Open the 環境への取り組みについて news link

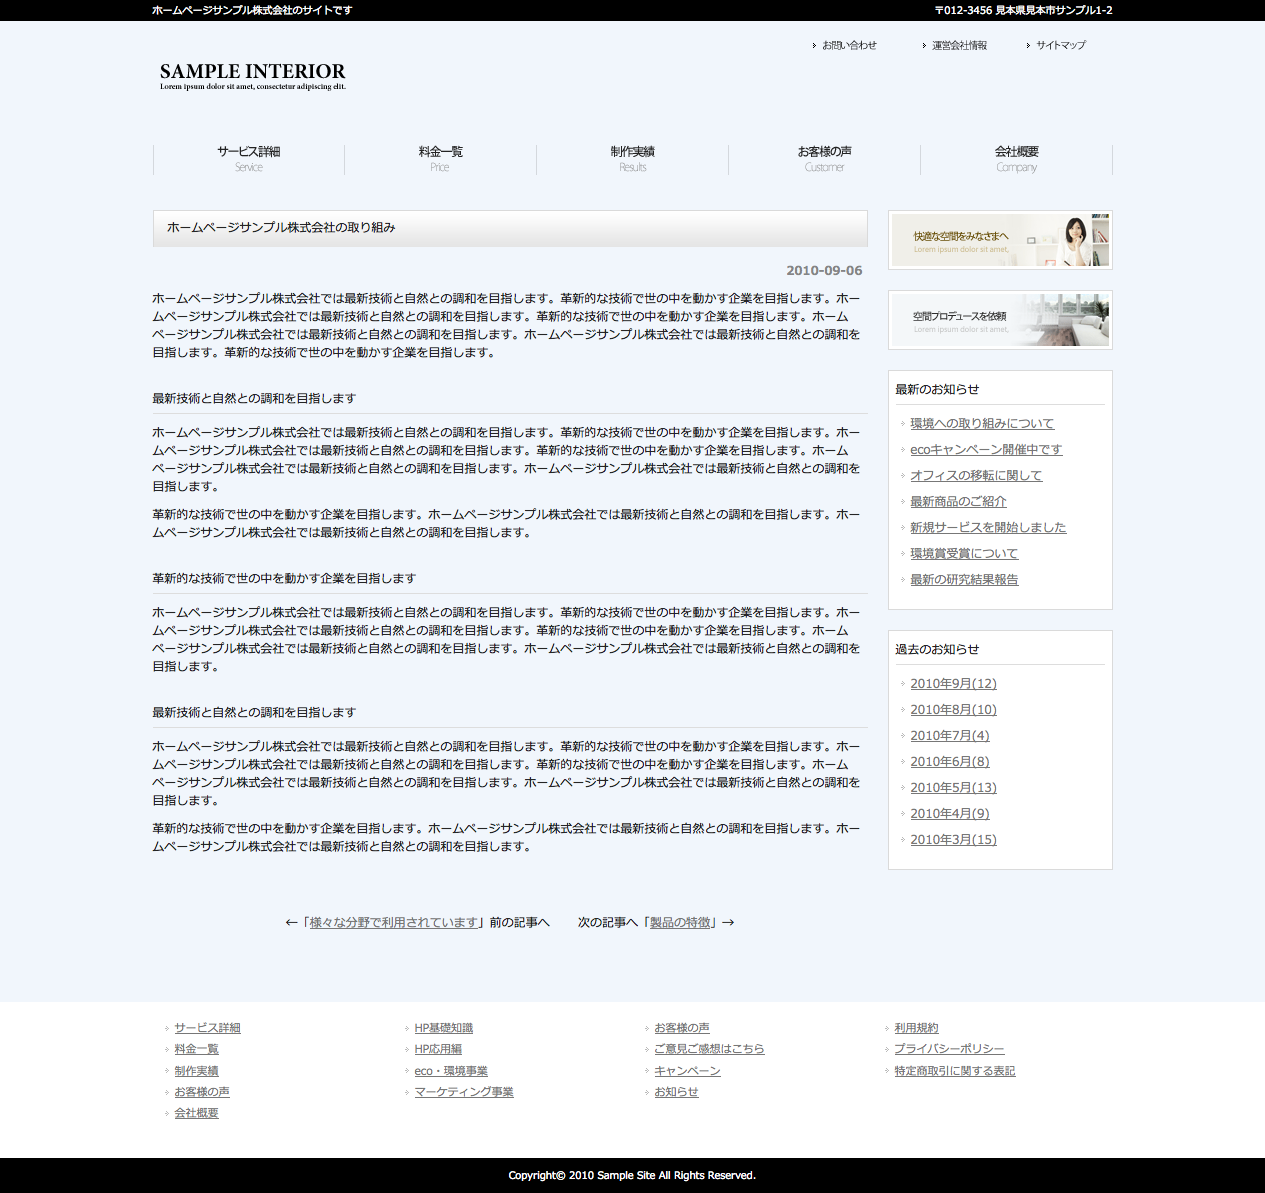[x=982, y=424]
